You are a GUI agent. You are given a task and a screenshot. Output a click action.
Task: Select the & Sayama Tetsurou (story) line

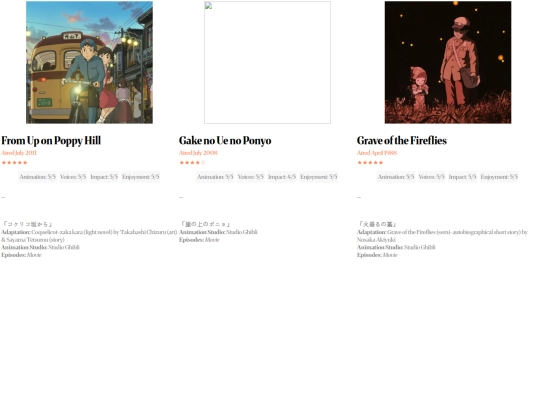[33, 240]
